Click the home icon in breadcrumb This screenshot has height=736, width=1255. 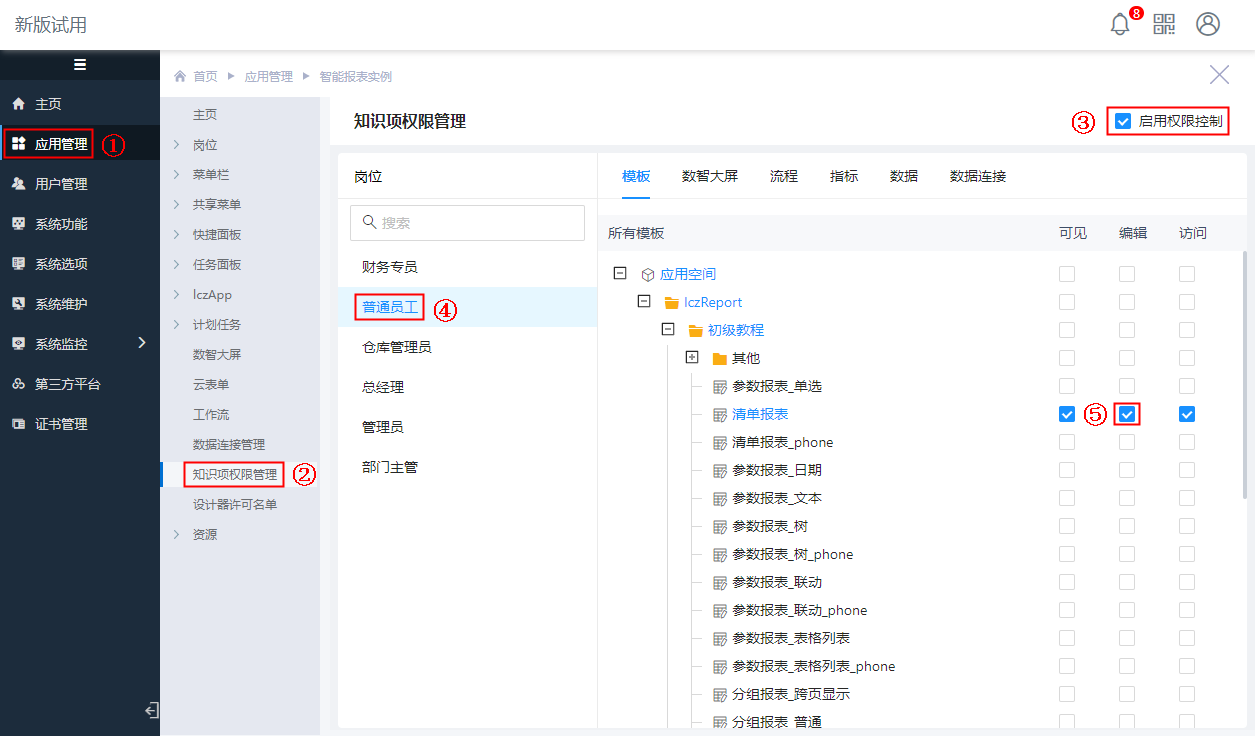coord(180,77)
